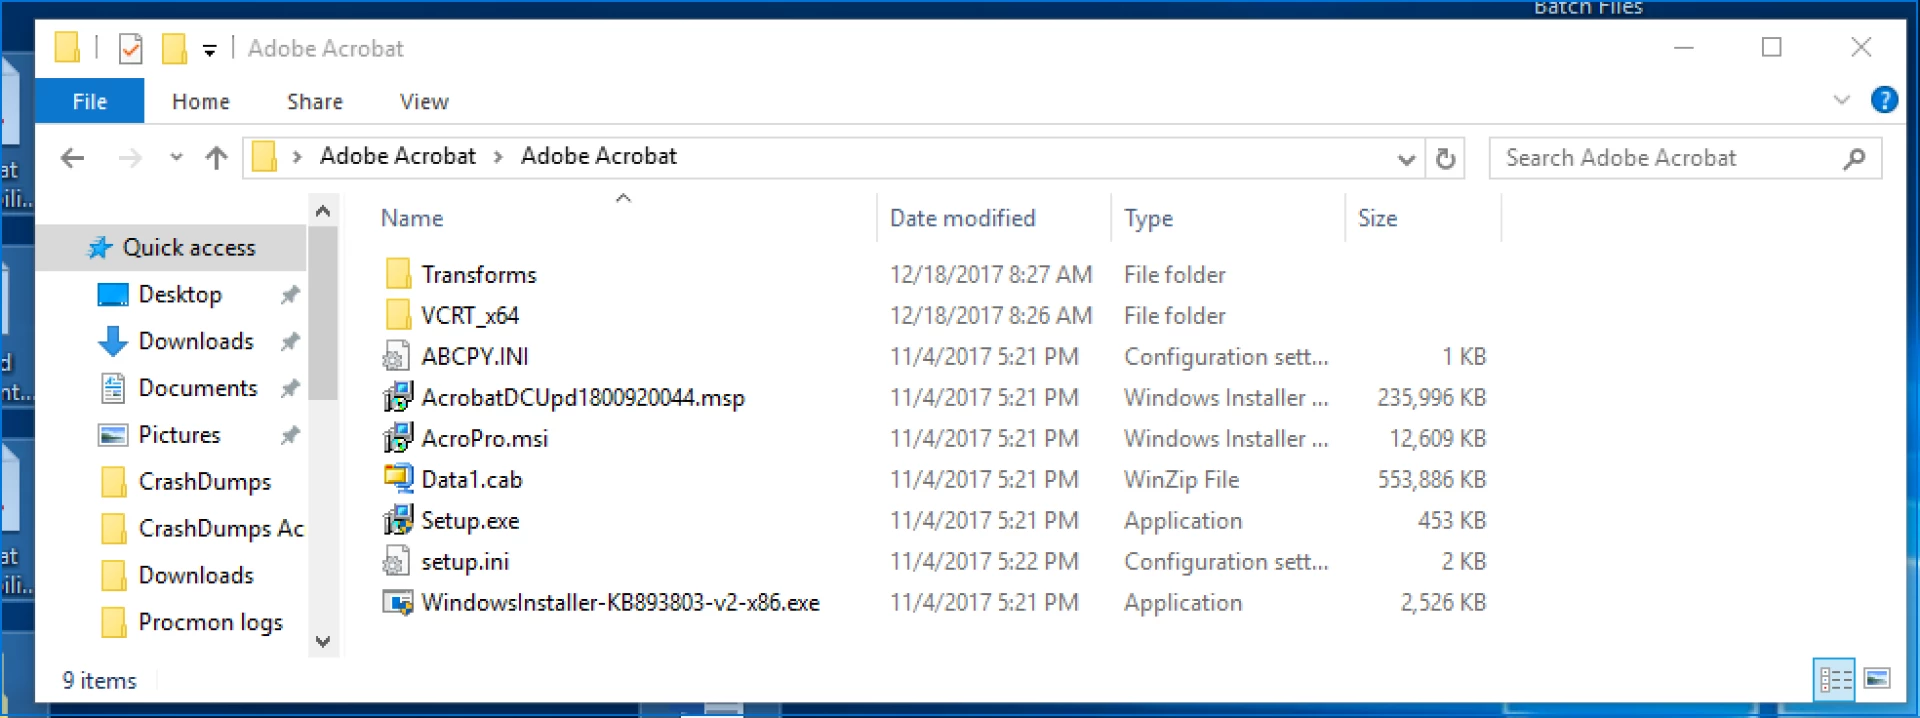Click the Setup.exe file name
The height and width of the screenshot is (718, 1920).
click(x=470, y=520)
